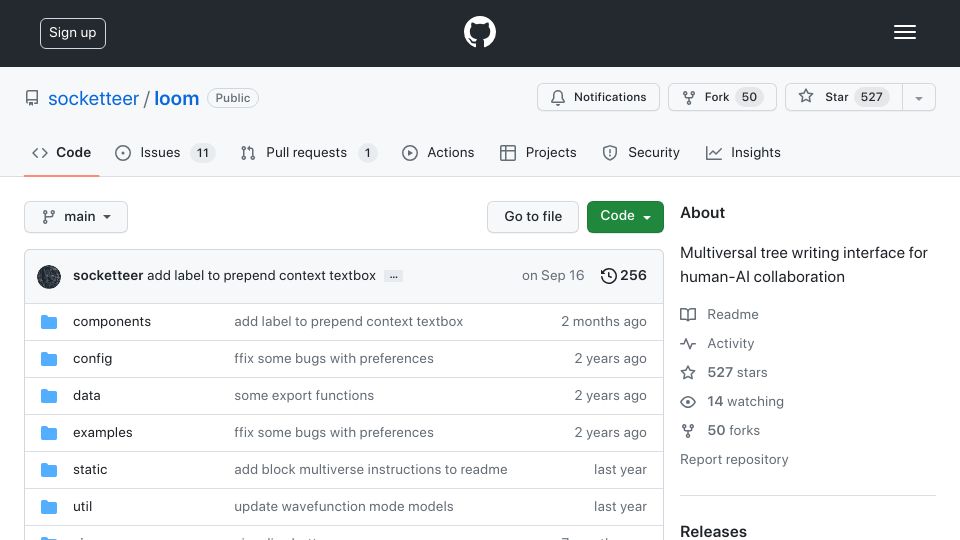Click Report repository link
This screenshot has height=540, width=960.
point(734,459)
